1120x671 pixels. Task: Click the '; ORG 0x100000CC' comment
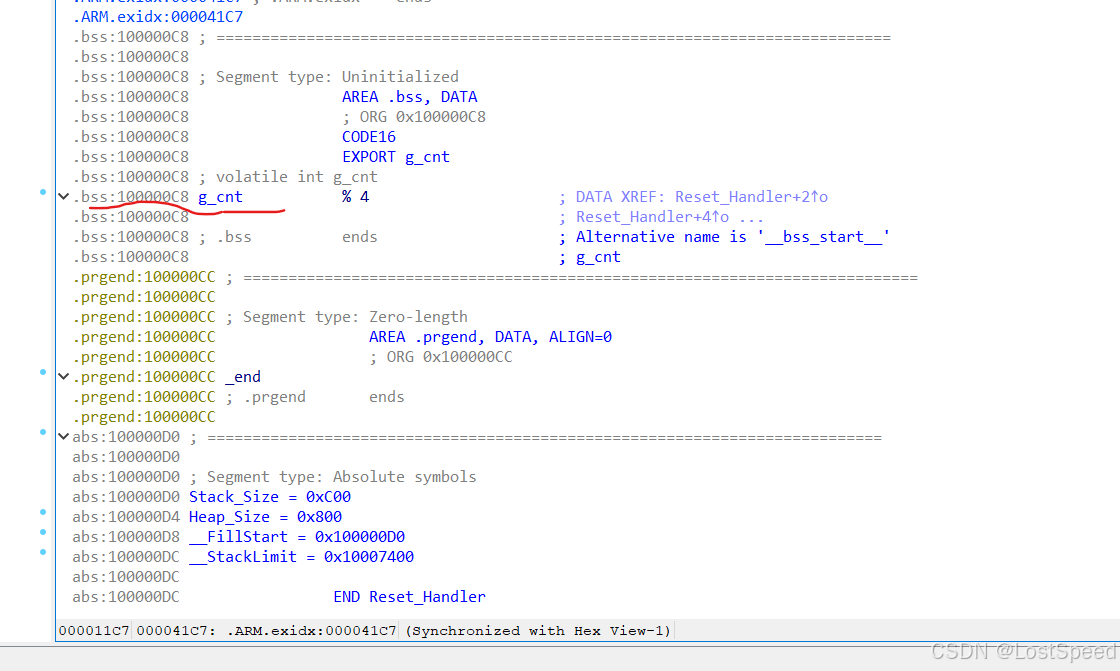[x=441, y=357]
